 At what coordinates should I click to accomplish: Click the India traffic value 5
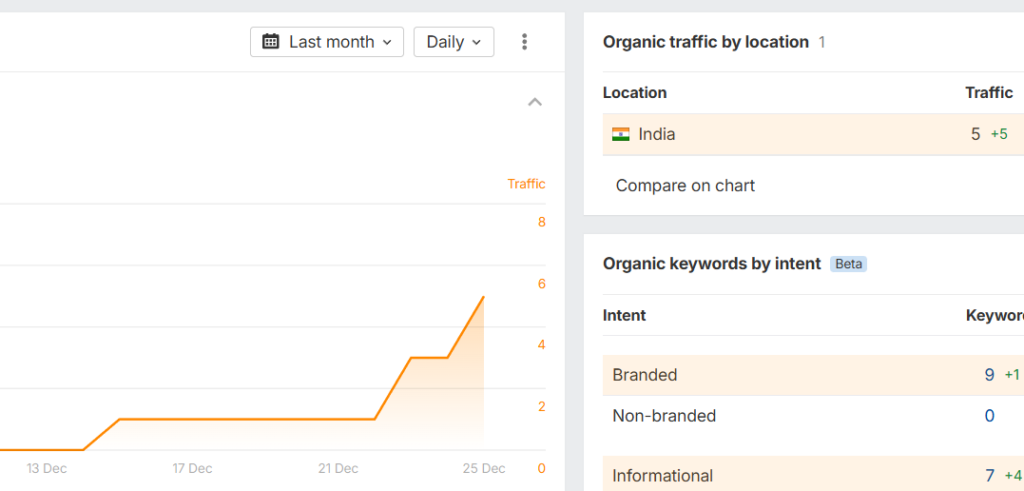(x=976, y=134)
